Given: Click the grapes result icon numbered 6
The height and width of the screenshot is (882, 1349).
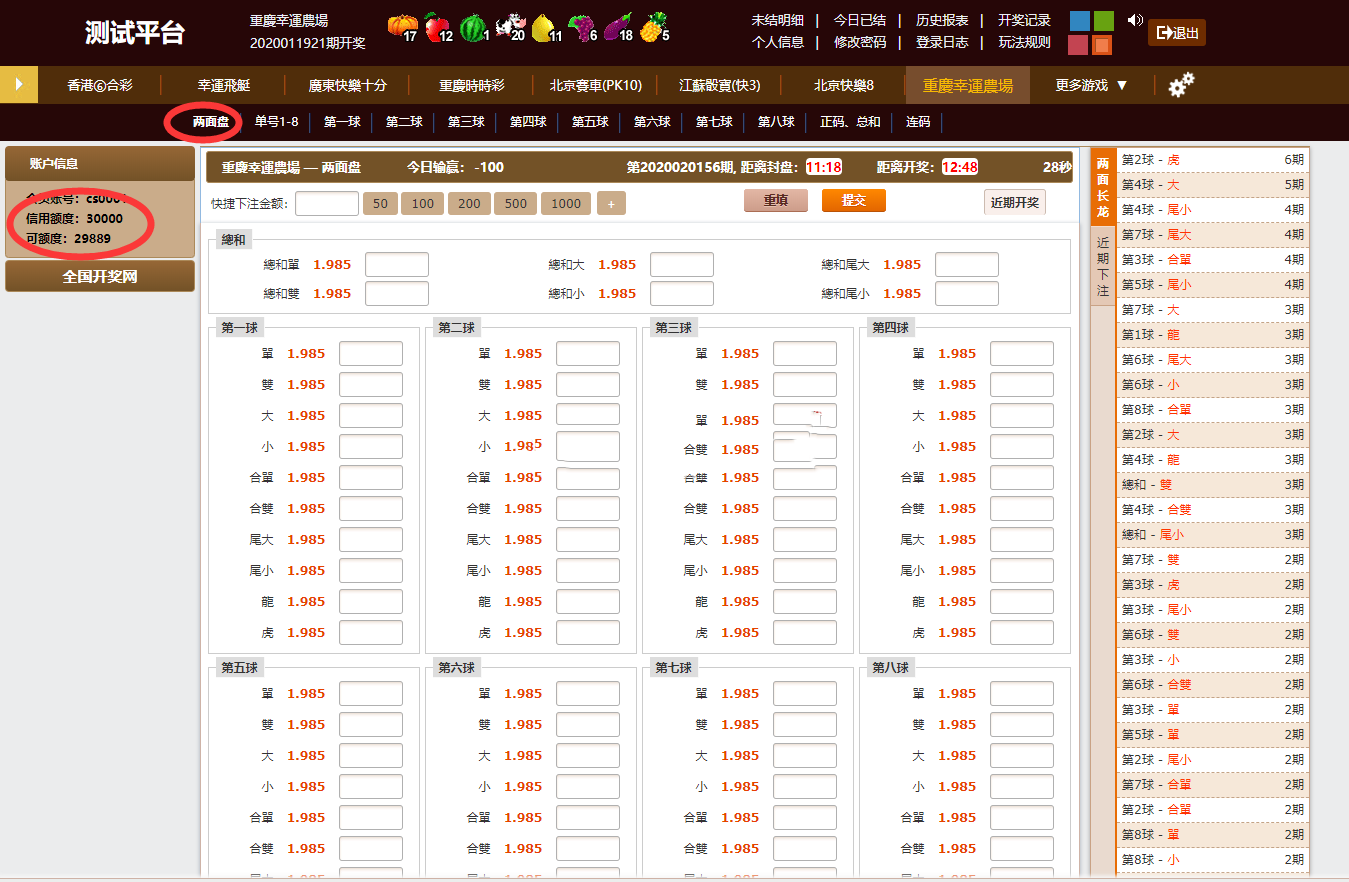Looking at the screenshot, I should click(x=580, y=27).
